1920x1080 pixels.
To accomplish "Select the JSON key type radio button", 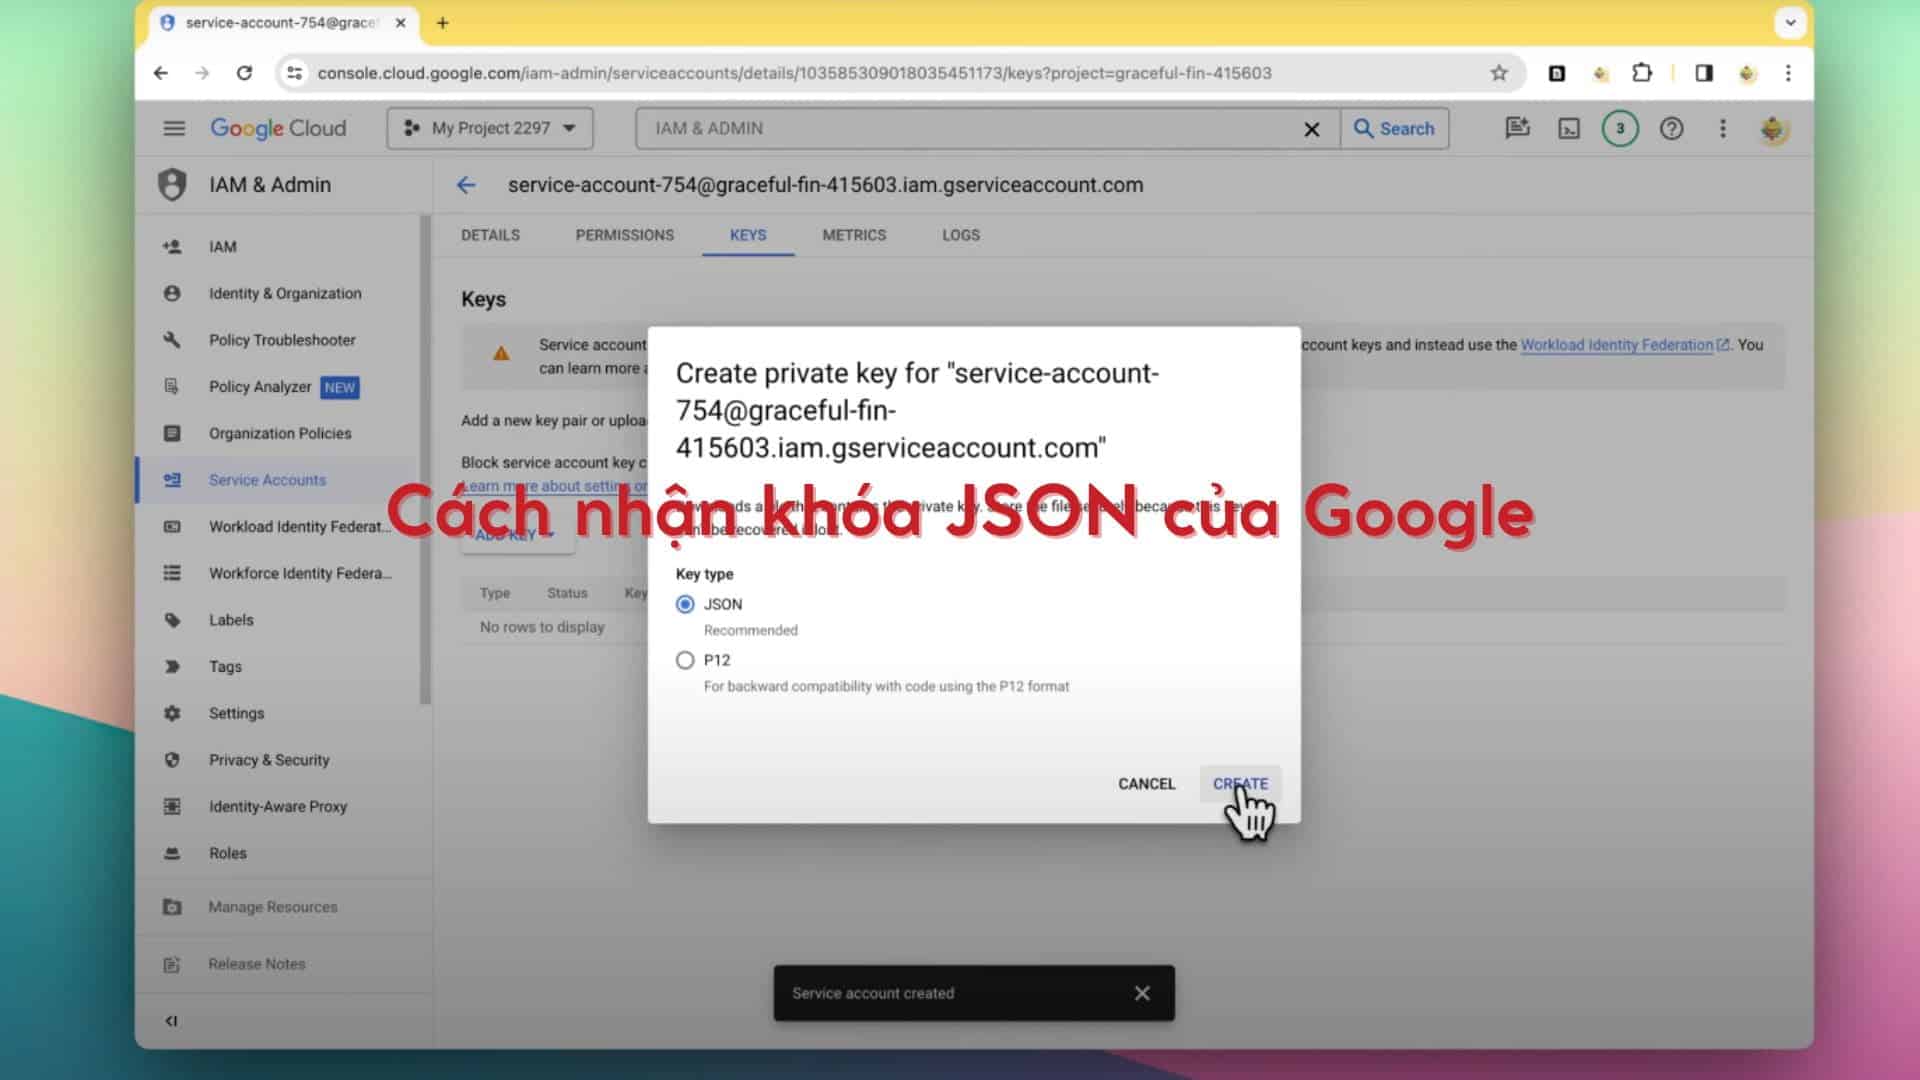I will [685, 604].
